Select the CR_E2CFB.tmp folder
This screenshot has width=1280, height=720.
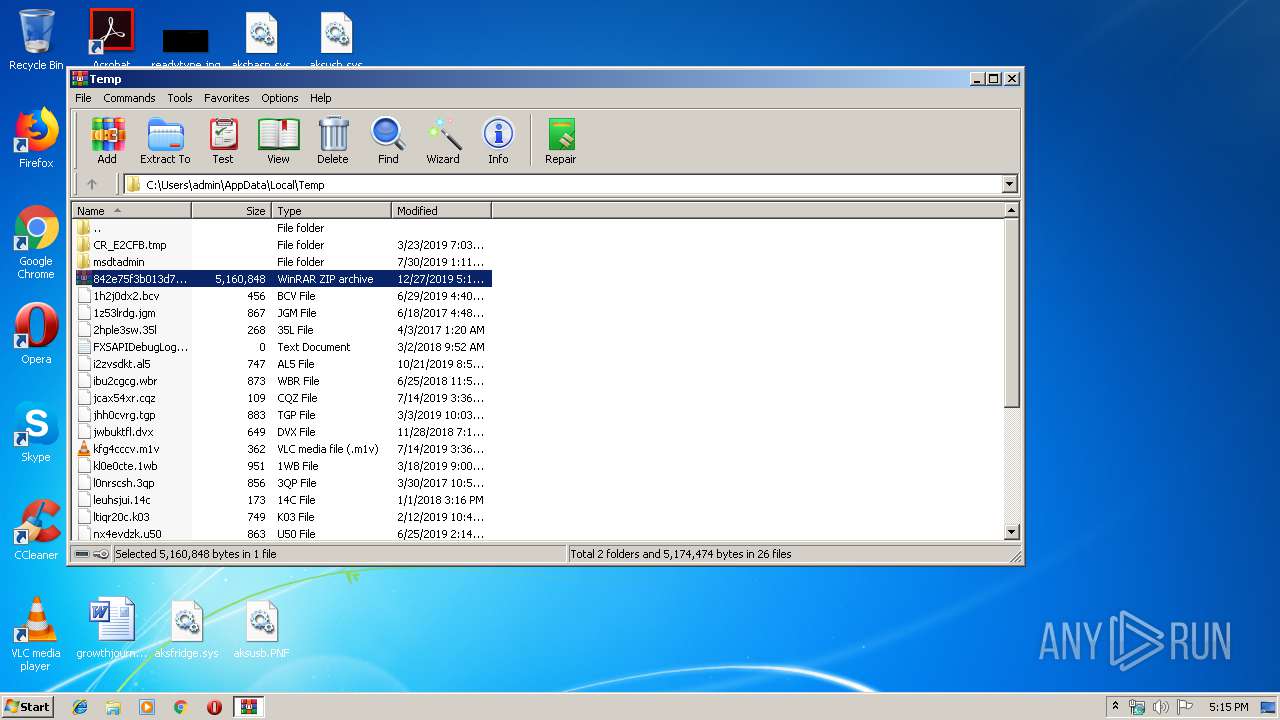(x=282, y=245)
